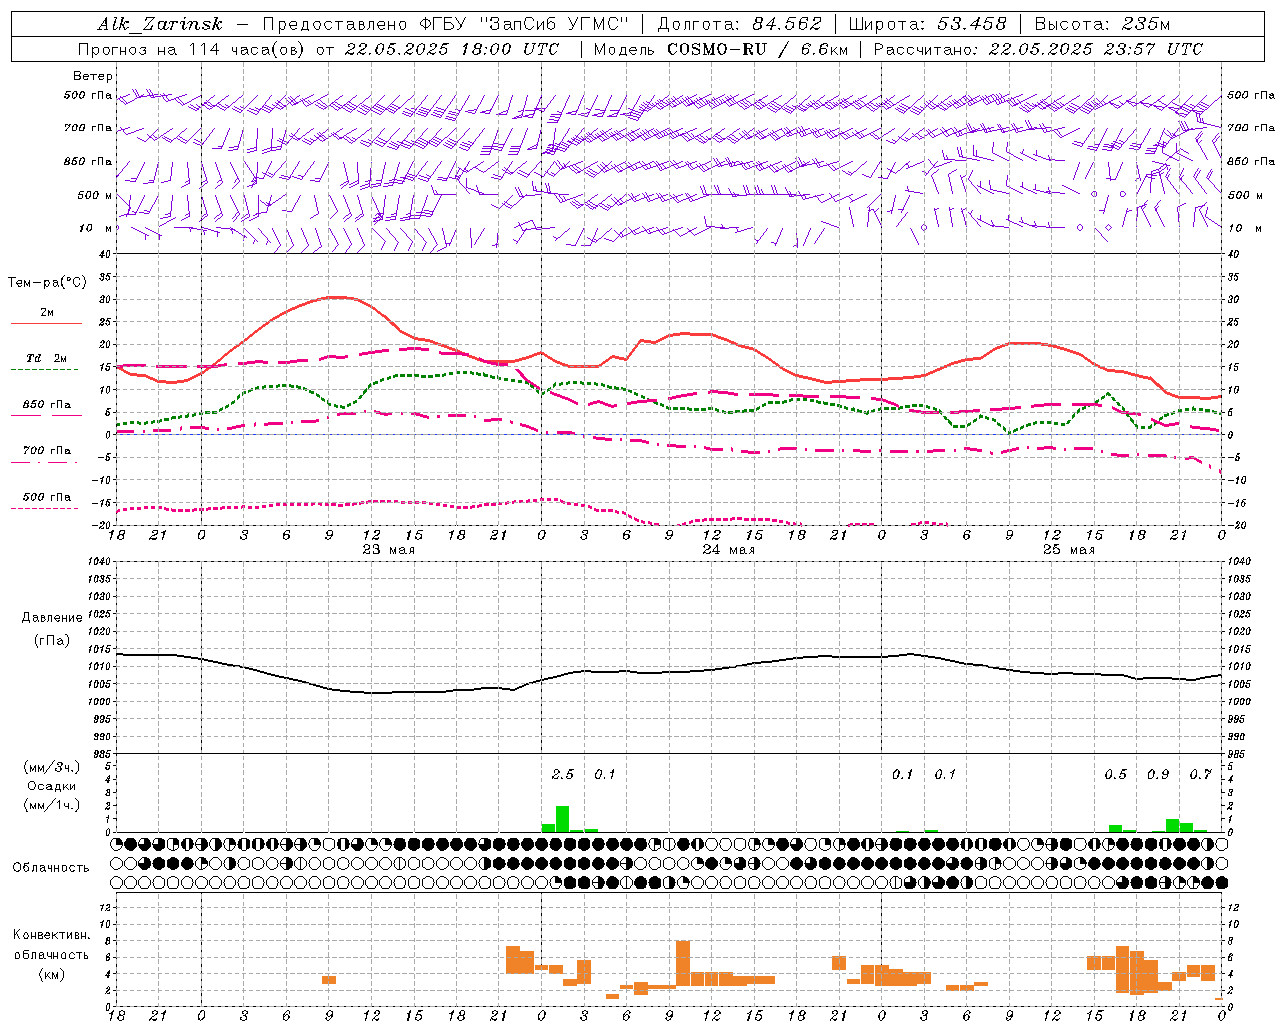Click the "Тем-ра(°C)" temperature panel label
This screenshot has width=1280, height=1024.
pos(47,283)
